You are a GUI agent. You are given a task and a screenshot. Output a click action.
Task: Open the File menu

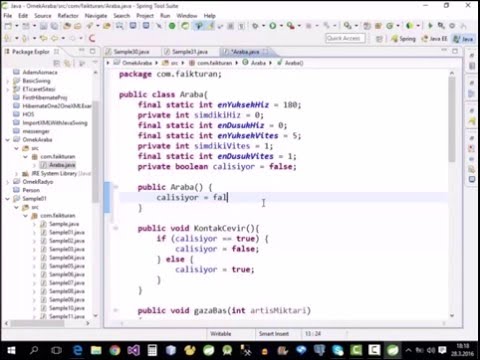[x=8, y=16]
